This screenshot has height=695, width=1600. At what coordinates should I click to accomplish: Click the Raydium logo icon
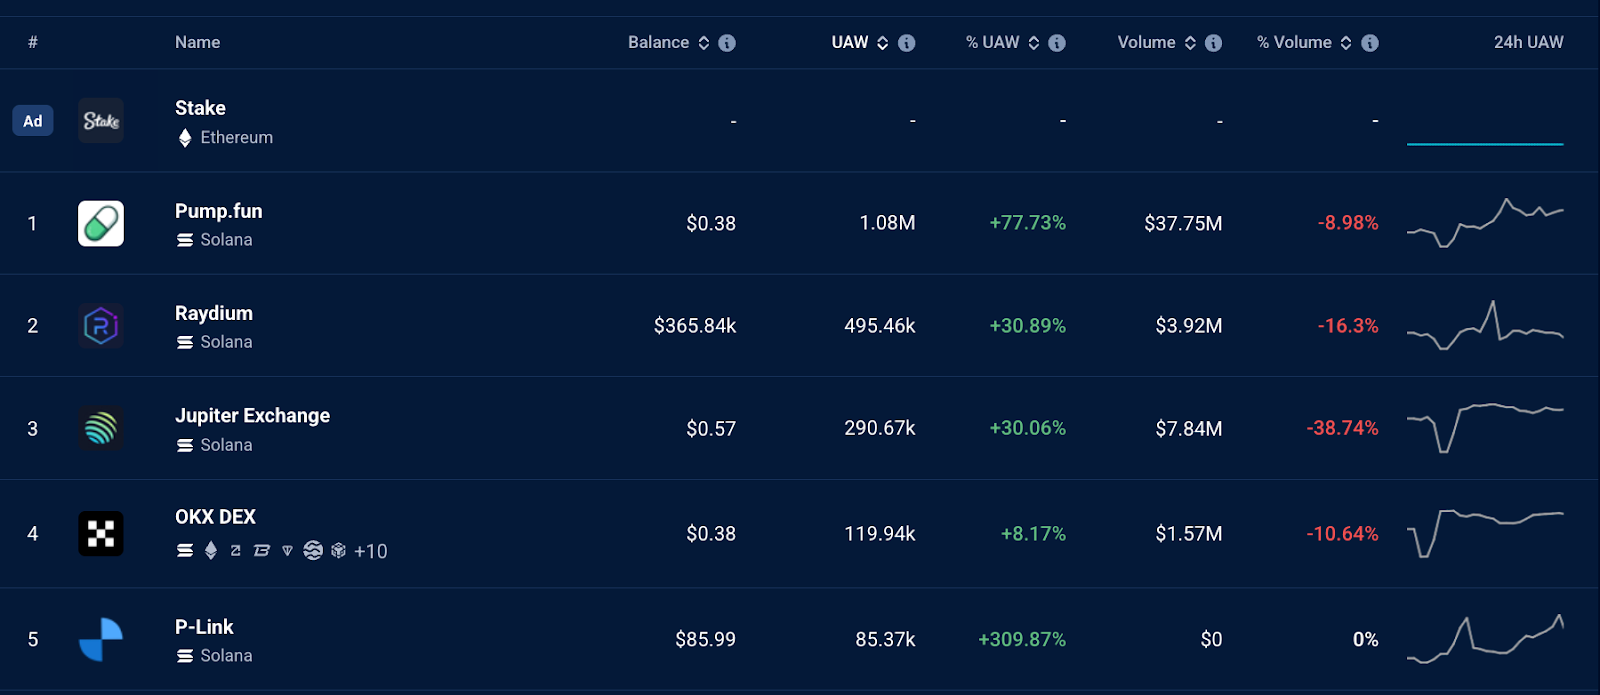[x=101, y=326]
